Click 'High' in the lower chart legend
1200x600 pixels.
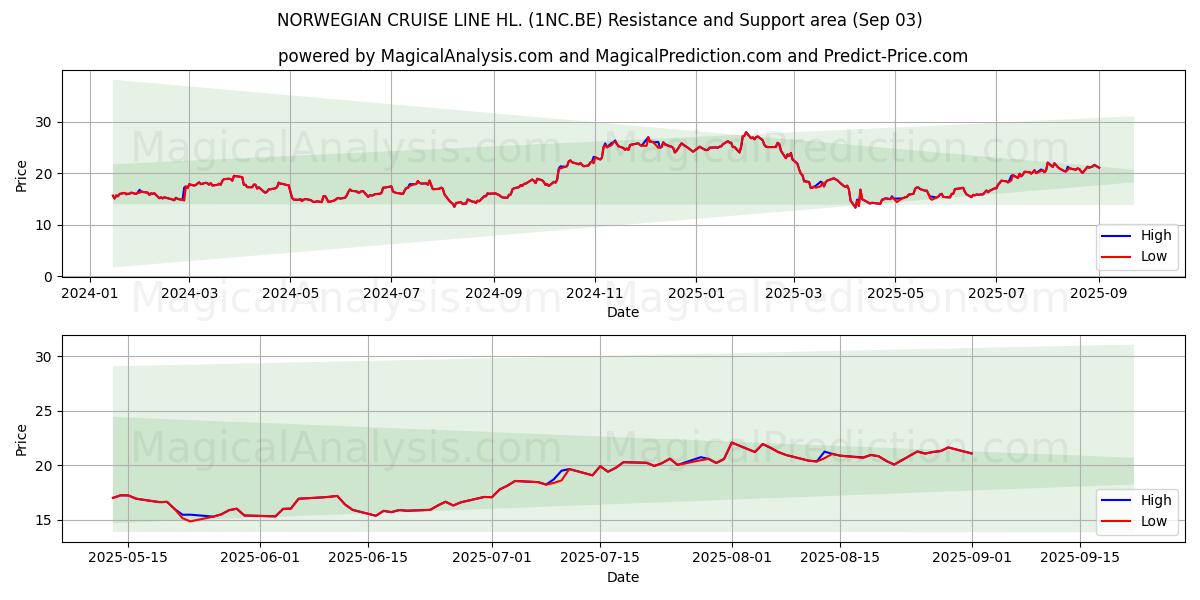[1156, 500]
